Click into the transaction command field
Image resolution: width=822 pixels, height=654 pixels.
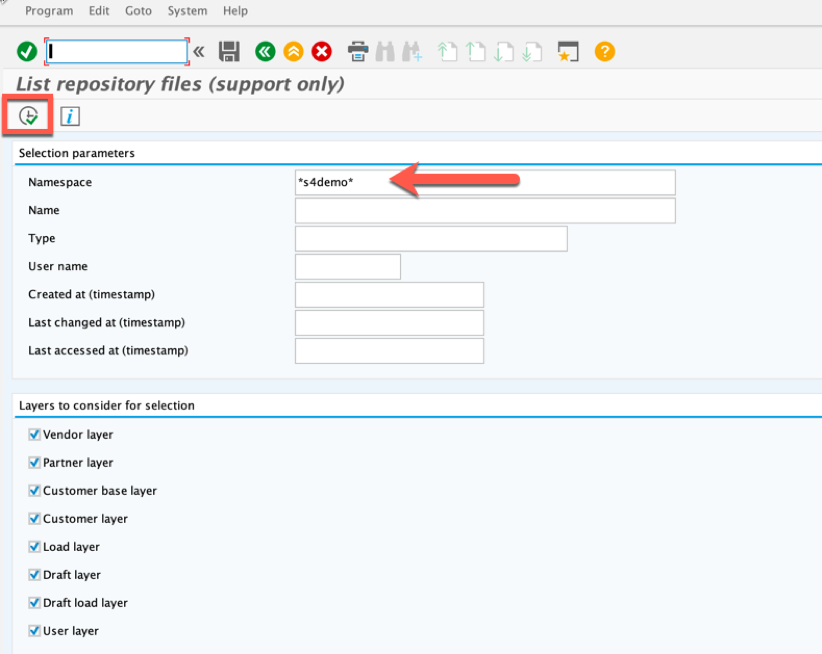[116, 52]
